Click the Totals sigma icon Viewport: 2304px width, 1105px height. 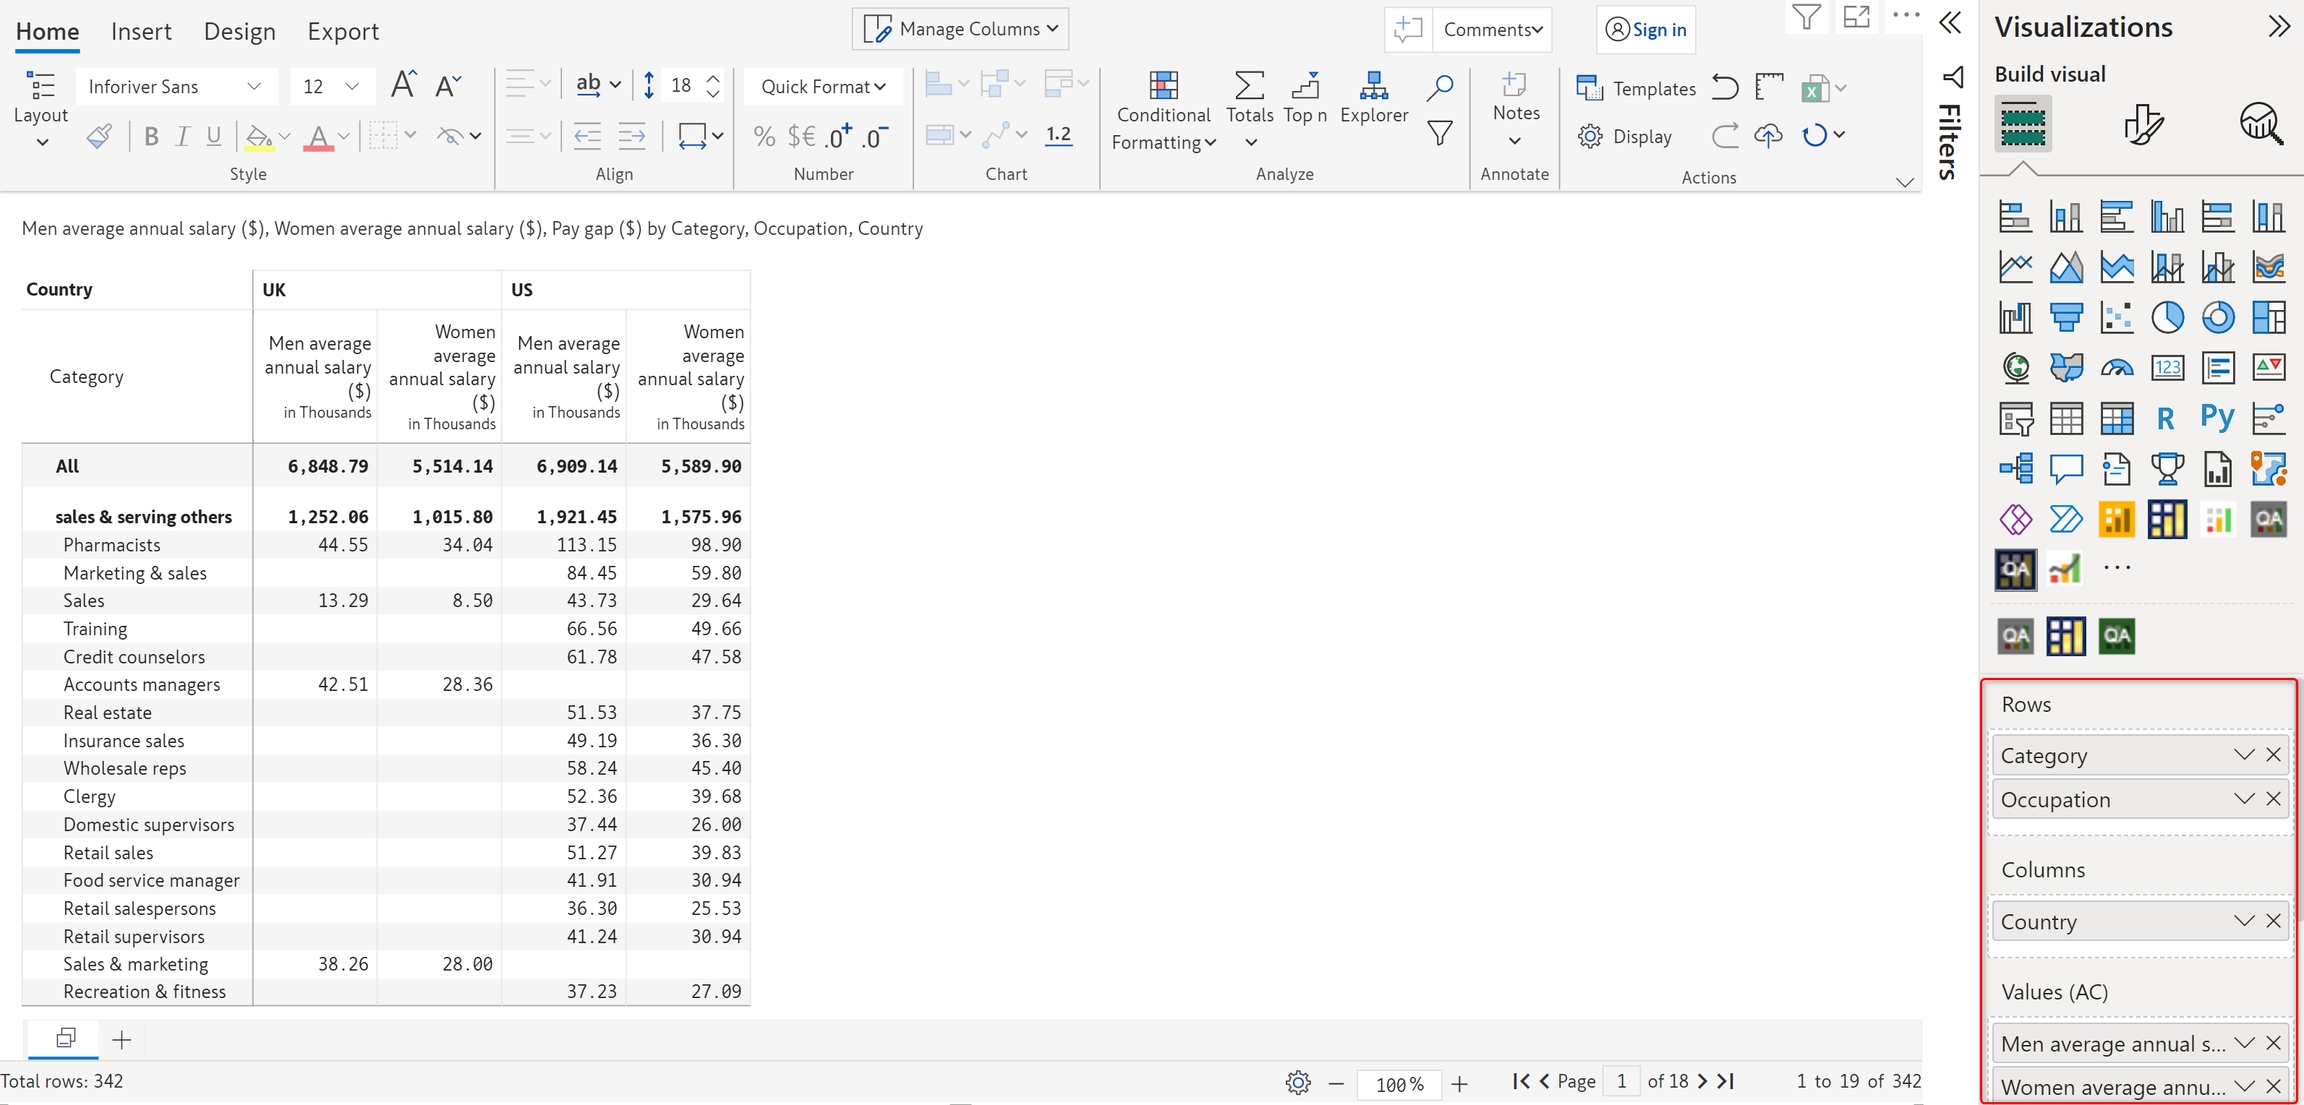[x=1249, y=86]
